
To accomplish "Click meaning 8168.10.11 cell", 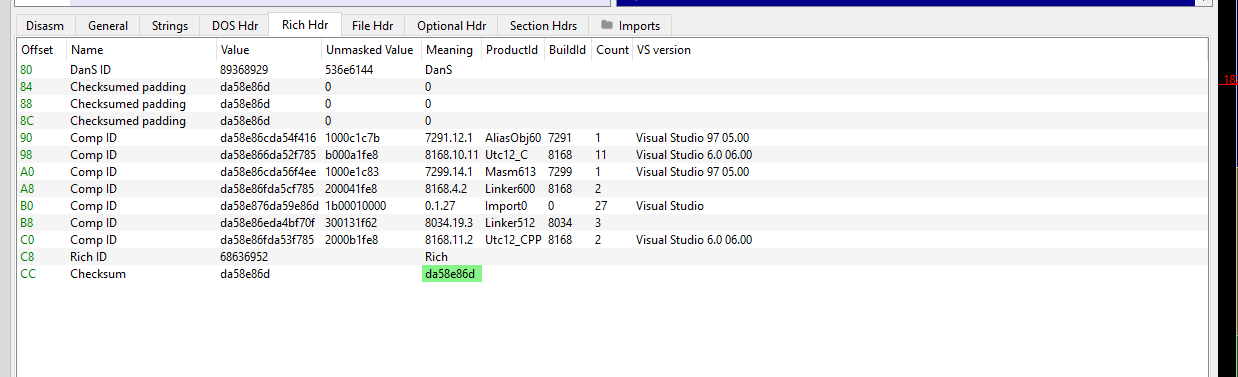I will click(451, 155).
